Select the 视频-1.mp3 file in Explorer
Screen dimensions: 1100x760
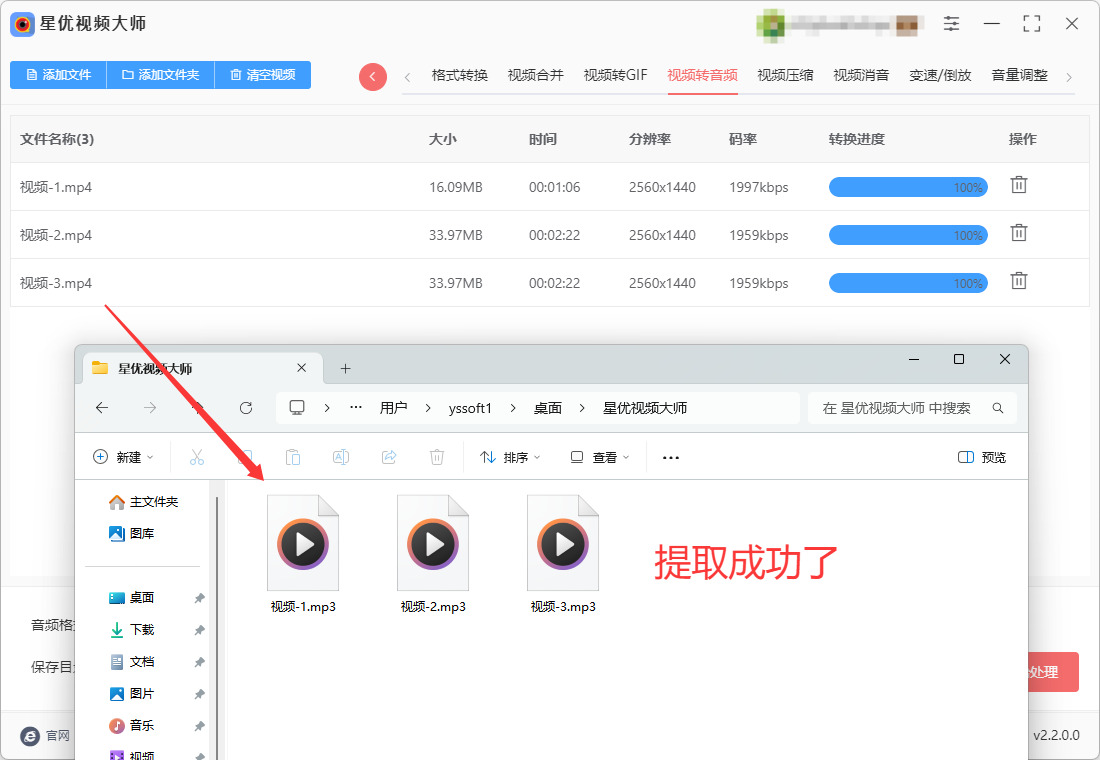303,554
